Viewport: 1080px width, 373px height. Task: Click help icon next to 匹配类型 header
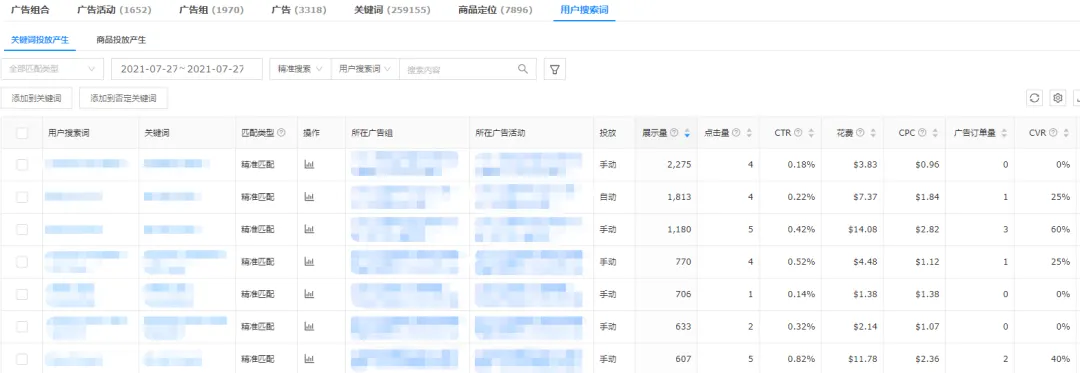pos(281,133)
